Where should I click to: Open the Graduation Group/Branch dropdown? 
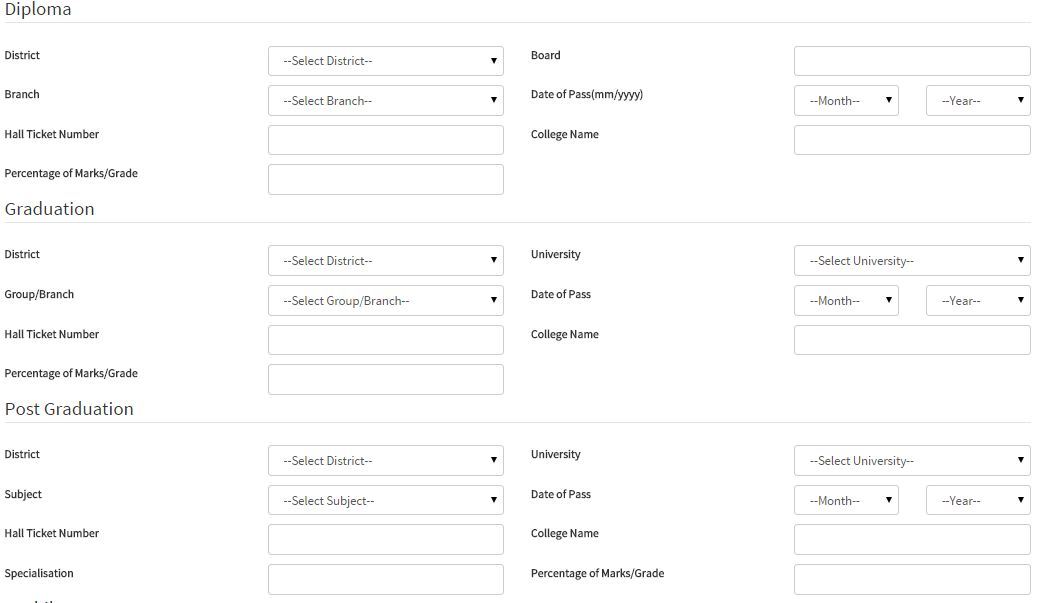point(385,301)
